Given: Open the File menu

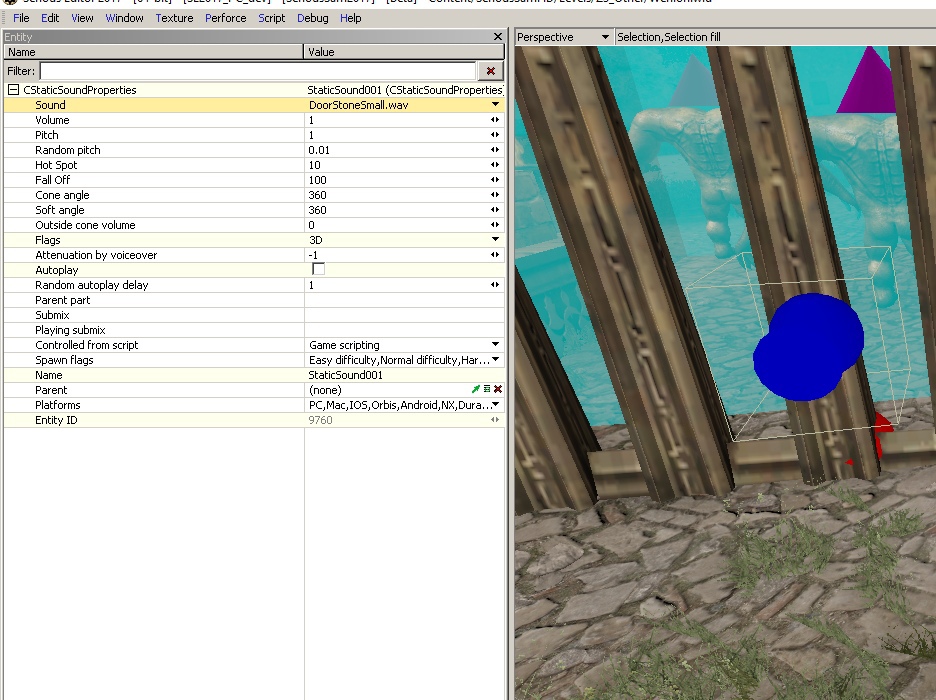Looking at the screenshot, I should point(21,18).
